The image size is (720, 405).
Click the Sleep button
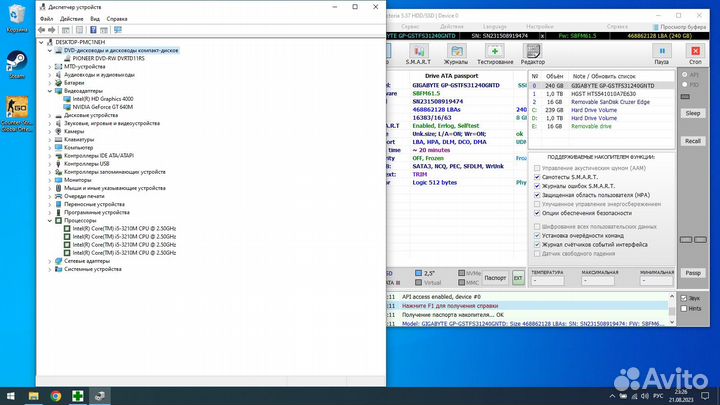[x=692, y=113]
